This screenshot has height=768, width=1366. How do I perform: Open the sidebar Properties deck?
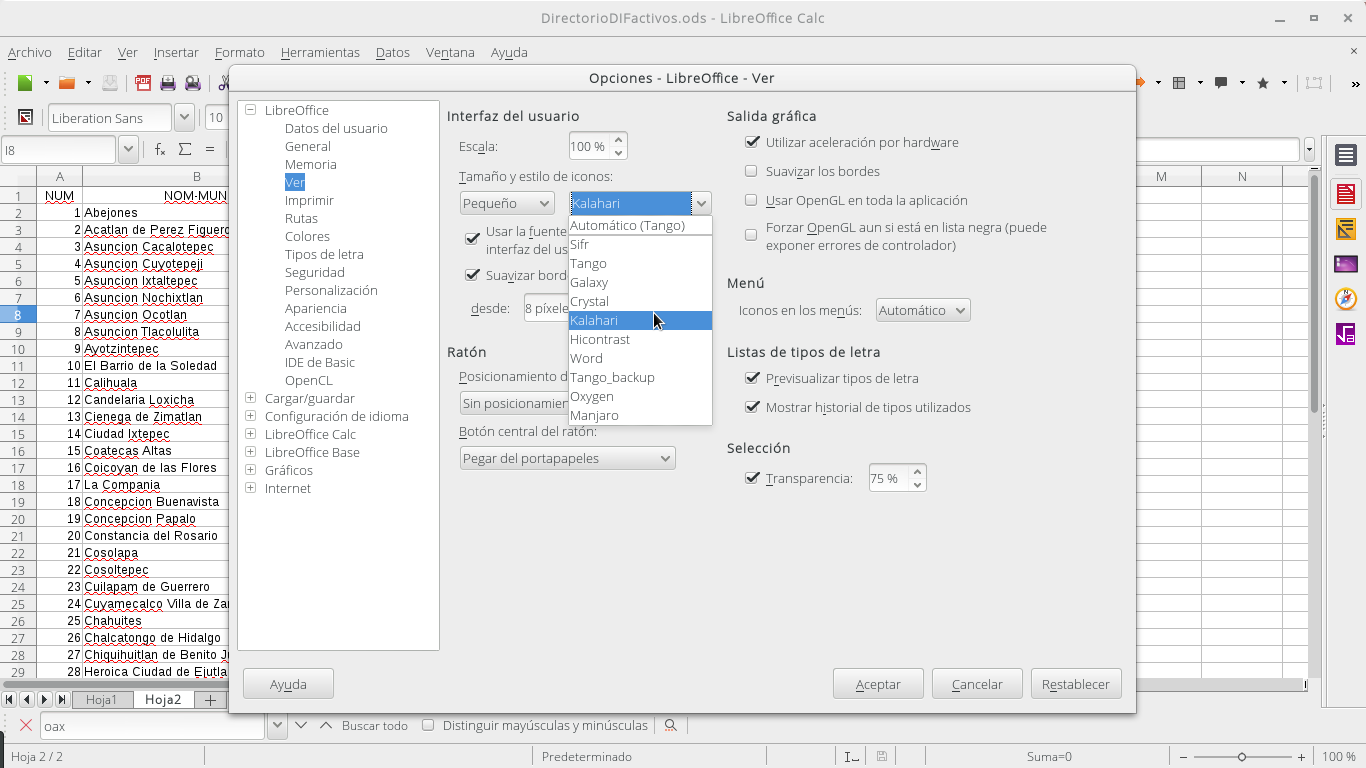[1346, 193]
